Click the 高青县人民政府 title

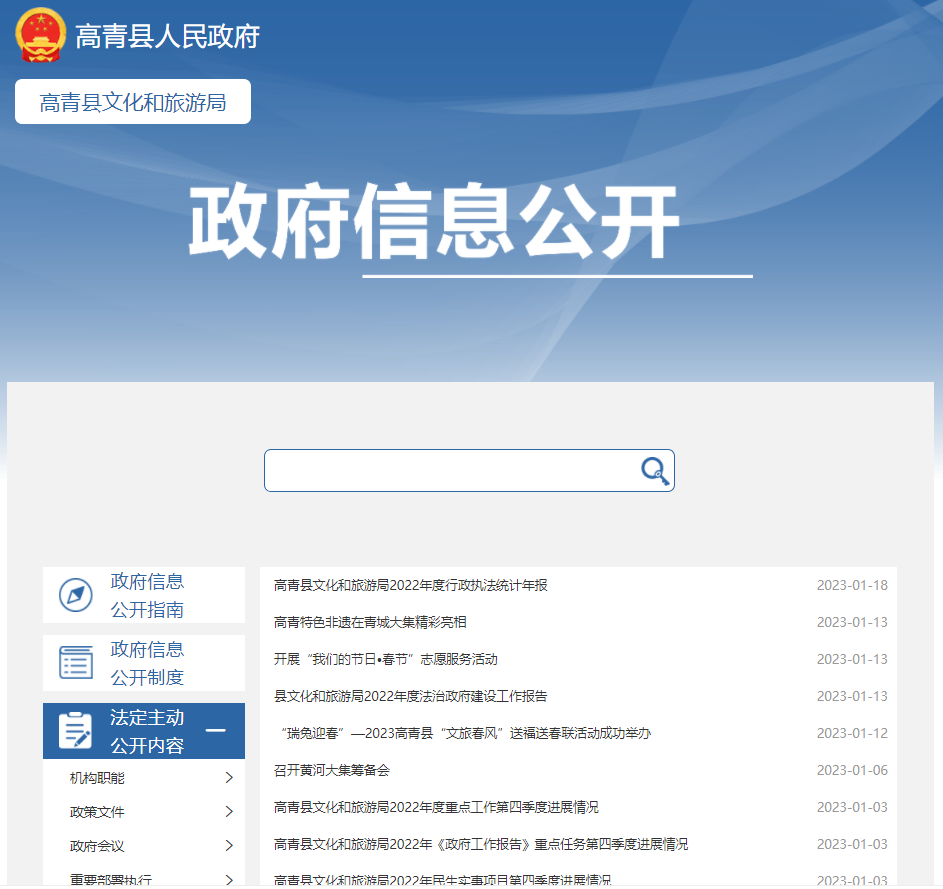pyautogui.click(x=167, y=36)
